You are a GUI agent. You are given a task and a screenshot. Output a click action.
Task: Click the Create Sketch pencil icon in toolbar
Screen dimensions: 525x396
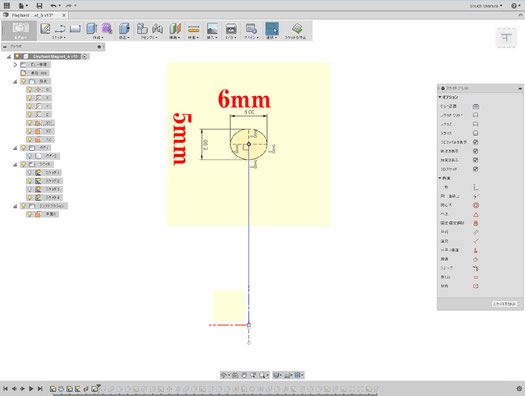(45, 28)
